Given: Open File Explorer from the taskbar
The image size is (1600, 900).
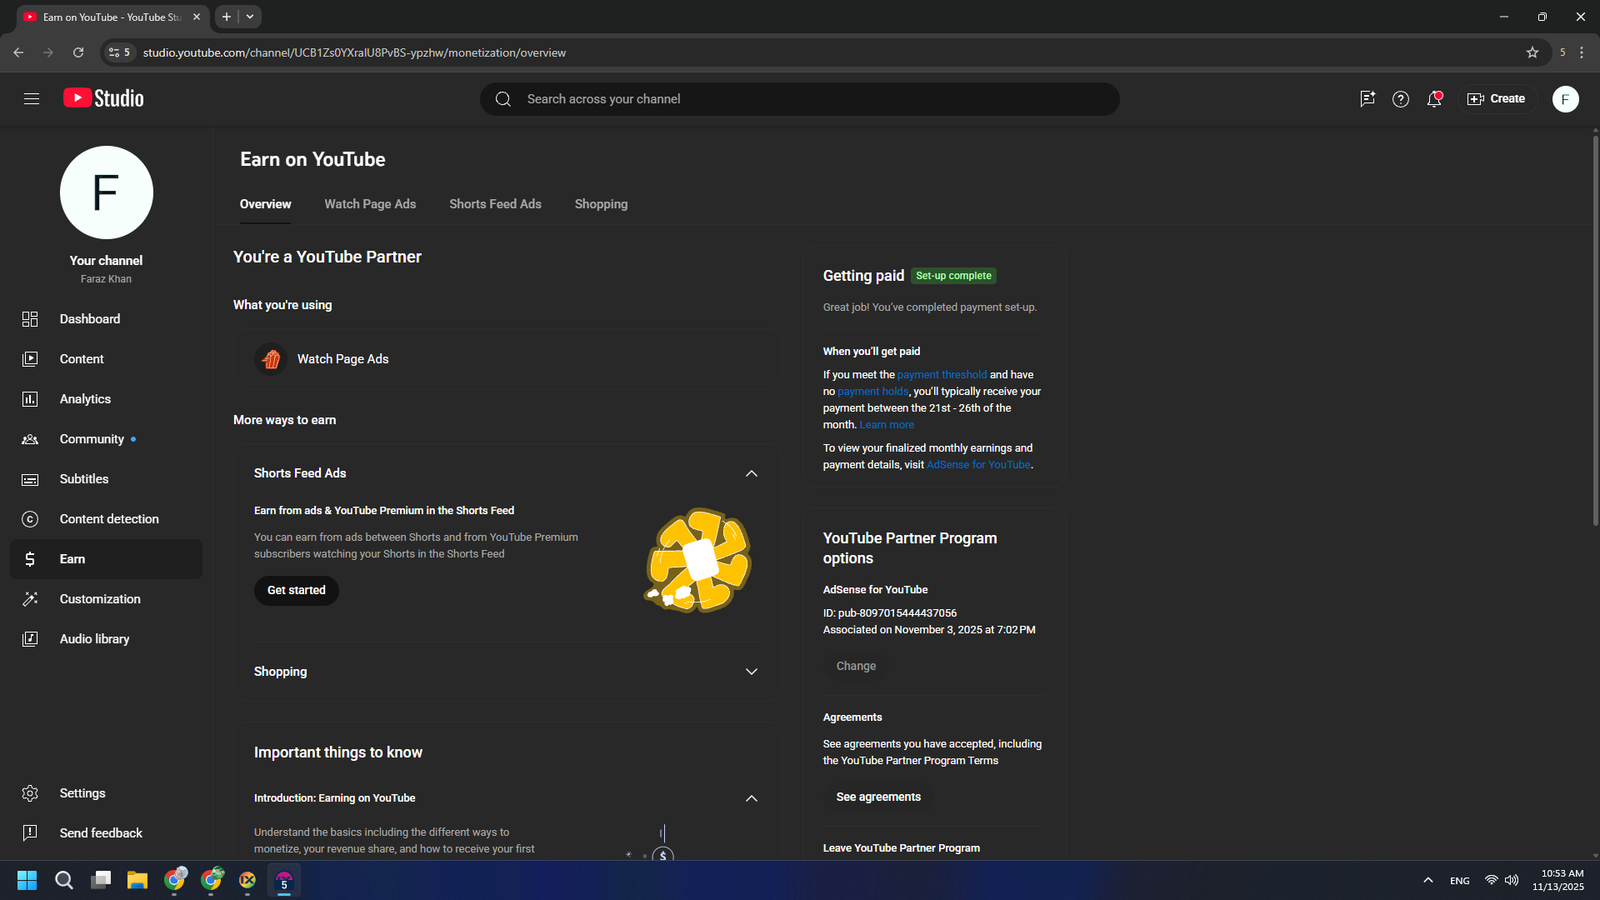Looking at the screenshot, I should (x=137, y=880).
